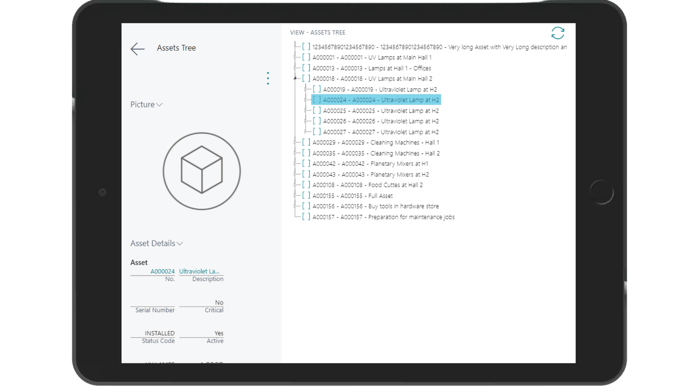Image resolution: width=698 pixels, height=392 pixels.
Task: Select A000013 - Lamps at Hall 1 - Offices
Action: click(x=372, y=68)
